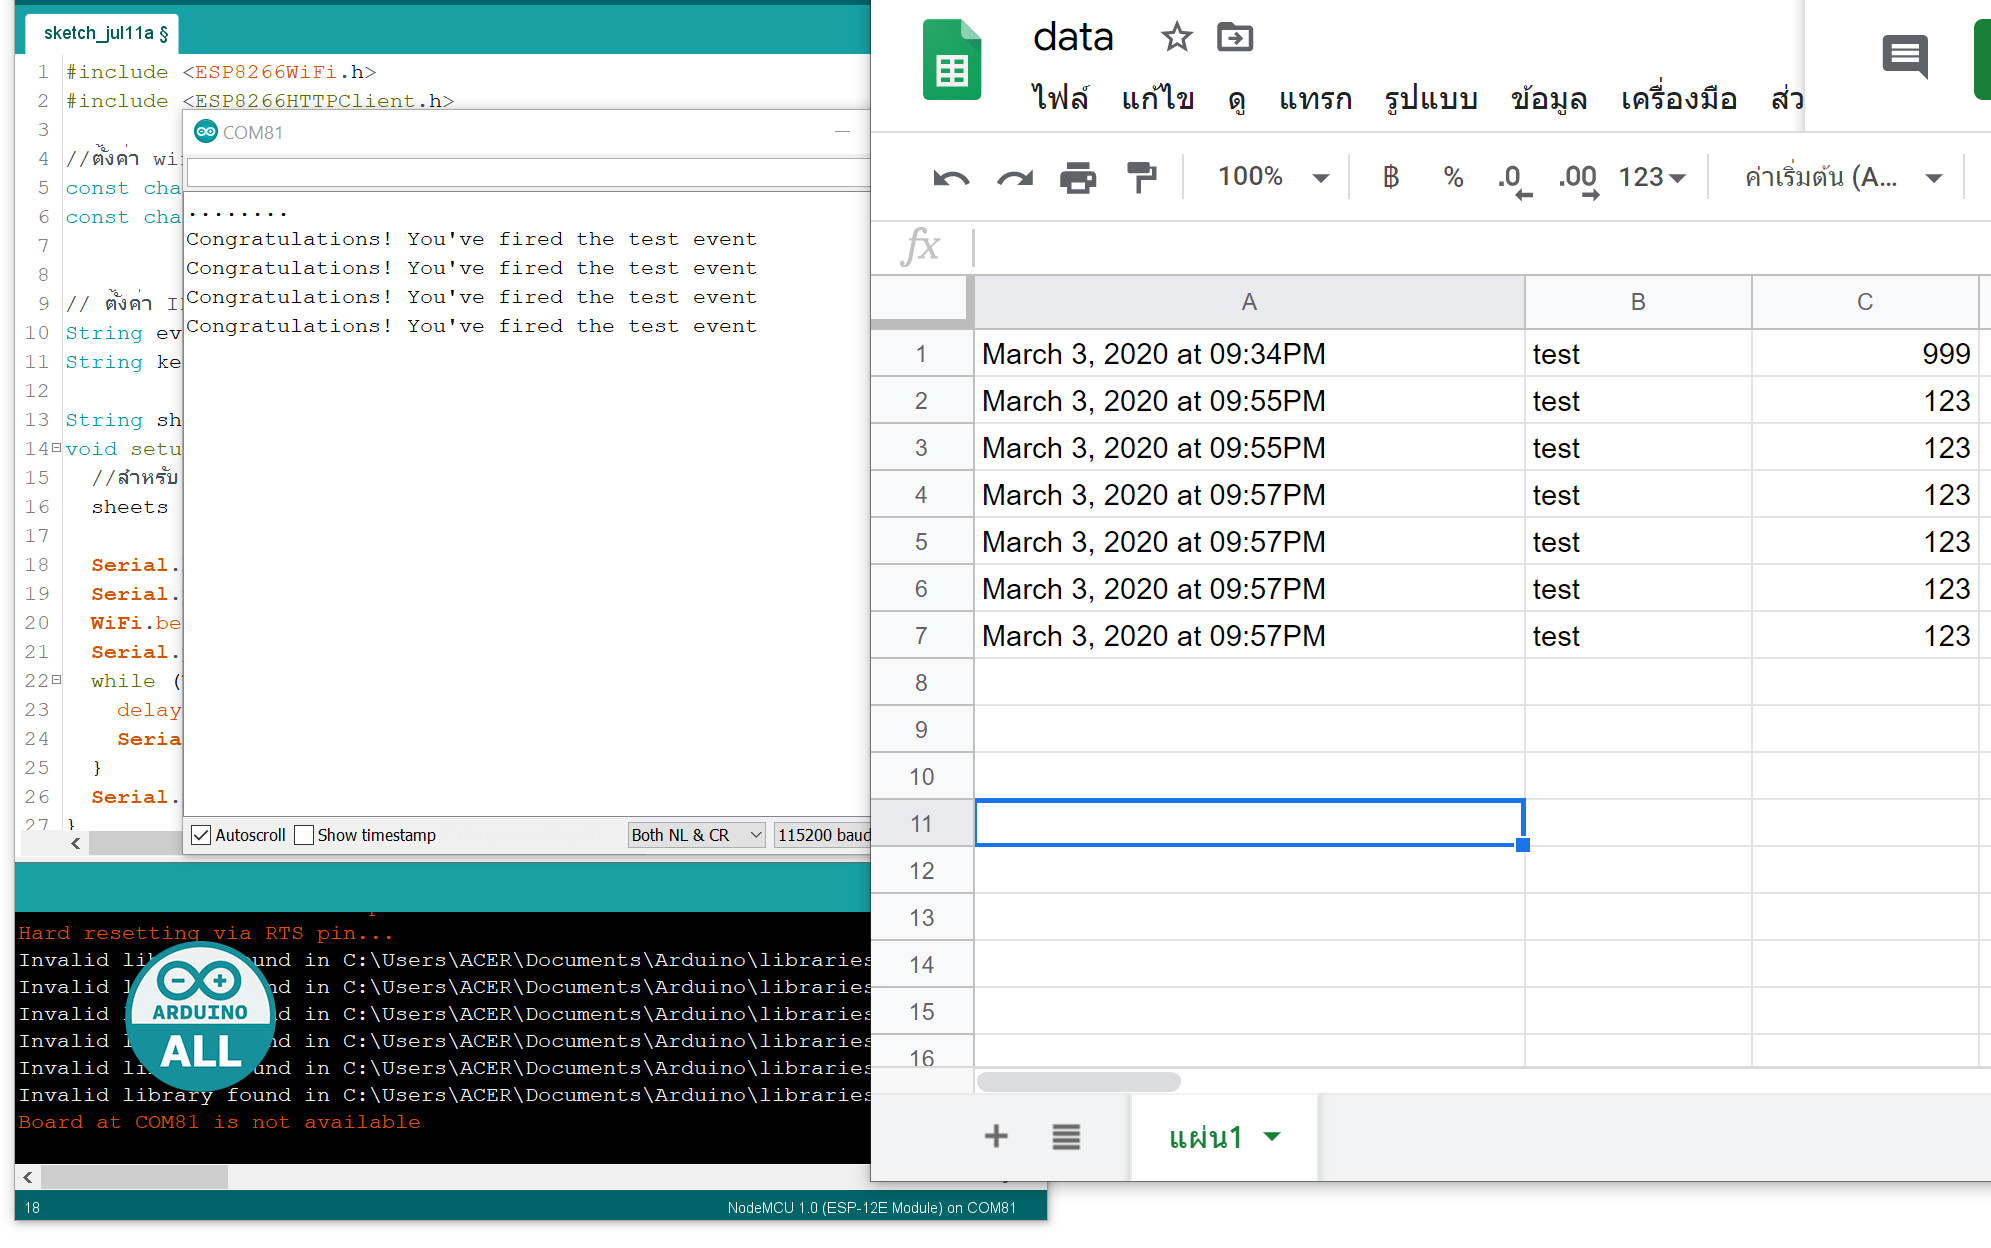Open the Both NL & CR dropdown

[x=696, y=835]
